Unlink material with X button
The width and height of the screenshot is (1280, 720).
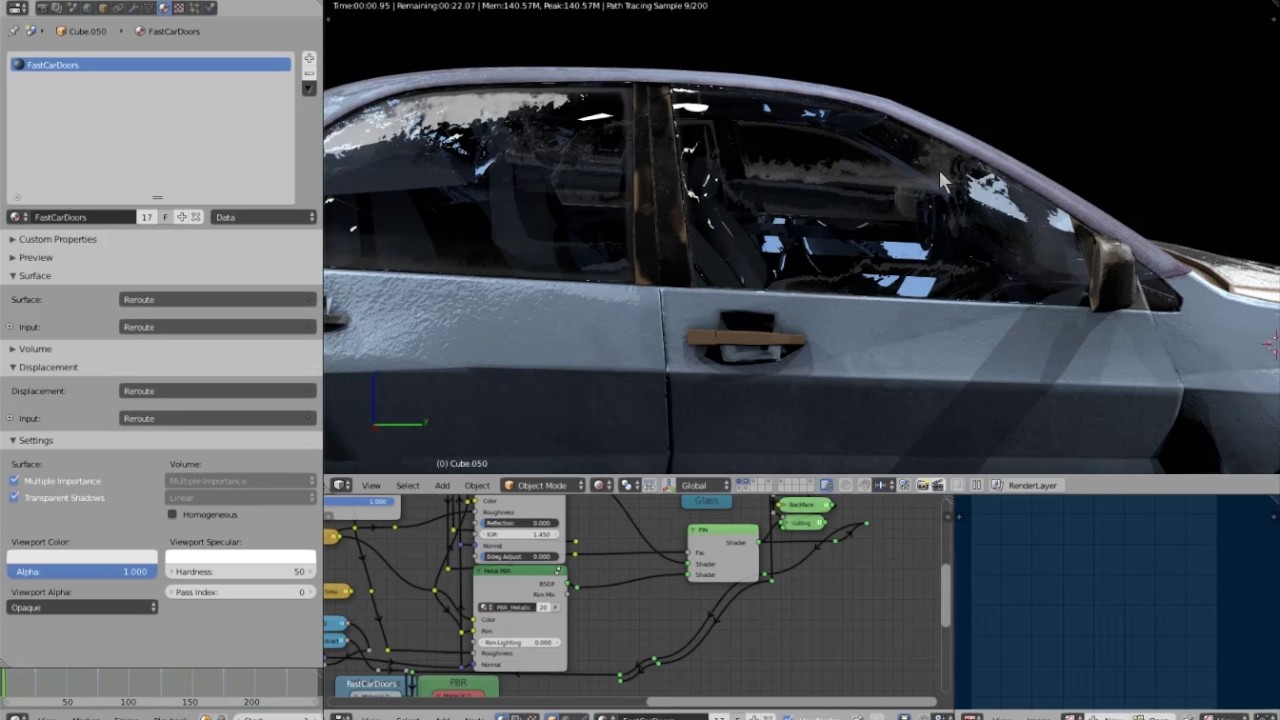click(x=196, y=217)
